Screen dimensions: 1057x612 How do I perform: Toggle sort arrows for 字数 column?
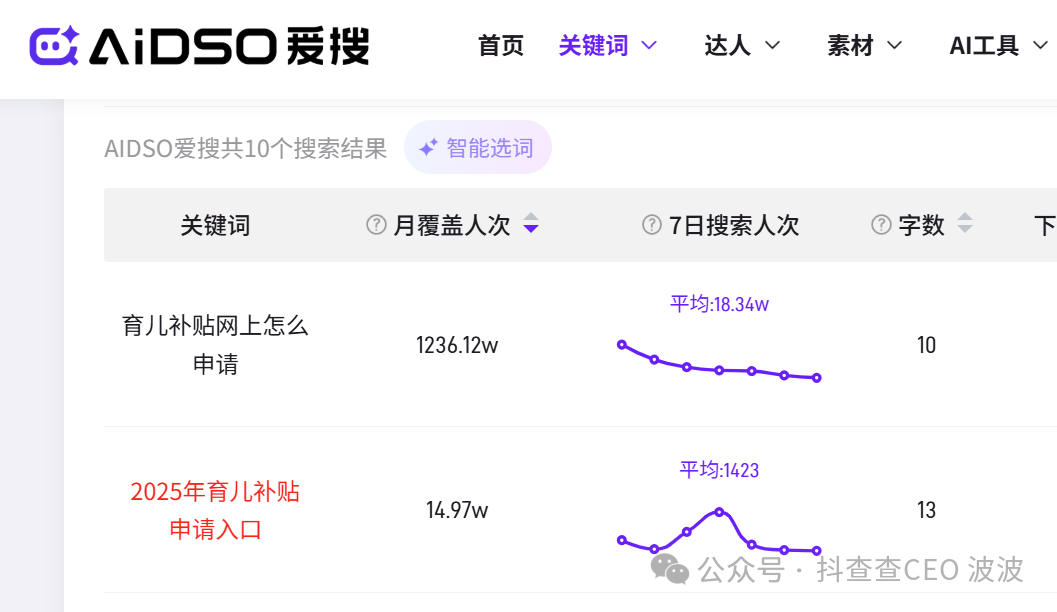click(965, 225)
